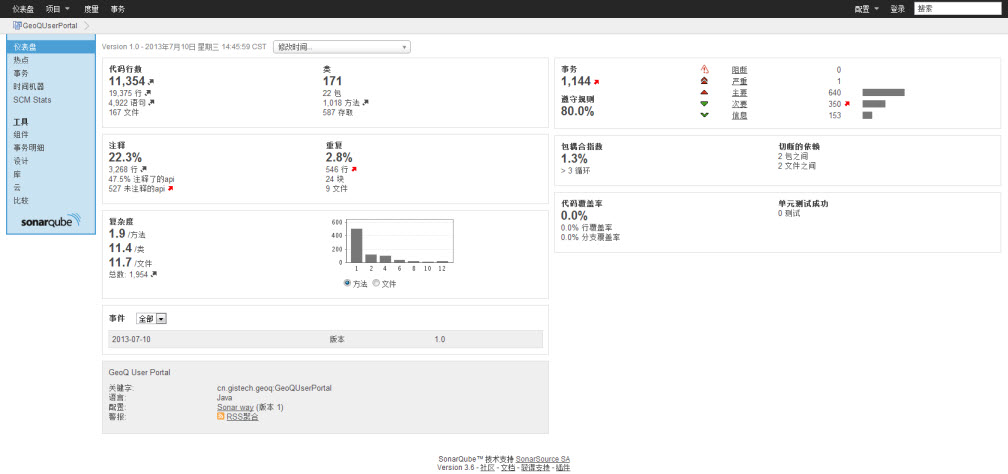Screen dimensions: 1008x474
Task: Click the 2013-07-10 version event row
Action: tap(326, 339)
